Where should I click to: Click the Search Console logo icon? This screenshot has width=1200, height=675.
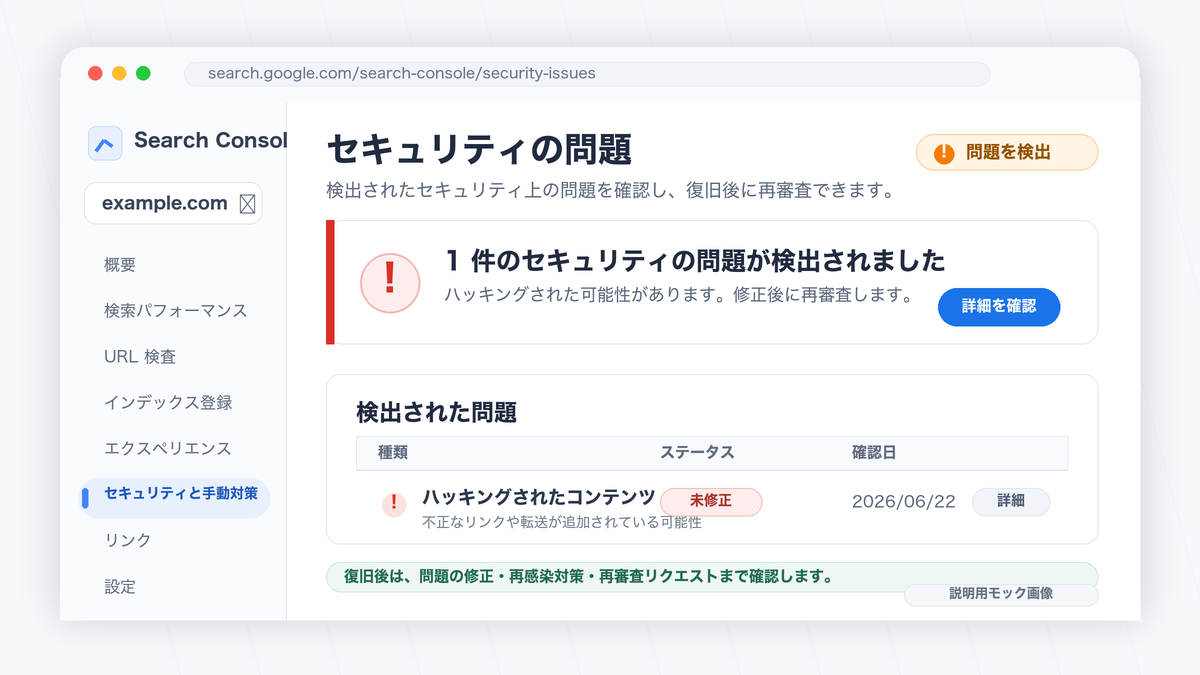(105, 143)
